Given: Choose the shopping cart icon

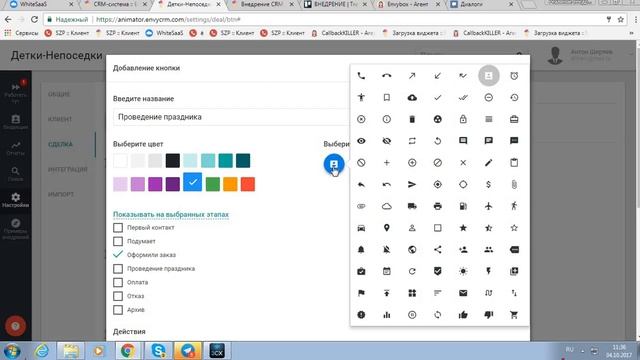Looking at the screenshot, I should 514,315.
